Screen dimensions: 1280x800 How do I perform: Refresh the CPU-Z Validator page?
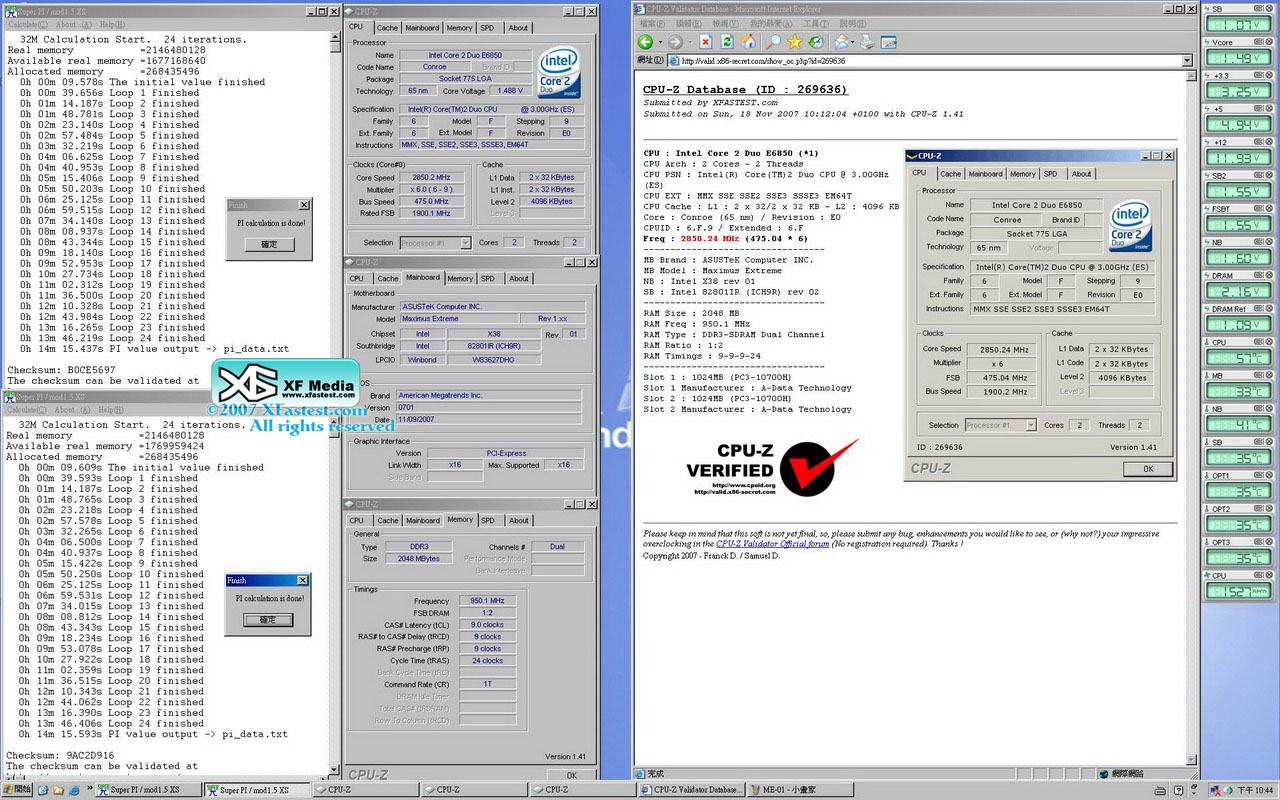coord(727,42)
